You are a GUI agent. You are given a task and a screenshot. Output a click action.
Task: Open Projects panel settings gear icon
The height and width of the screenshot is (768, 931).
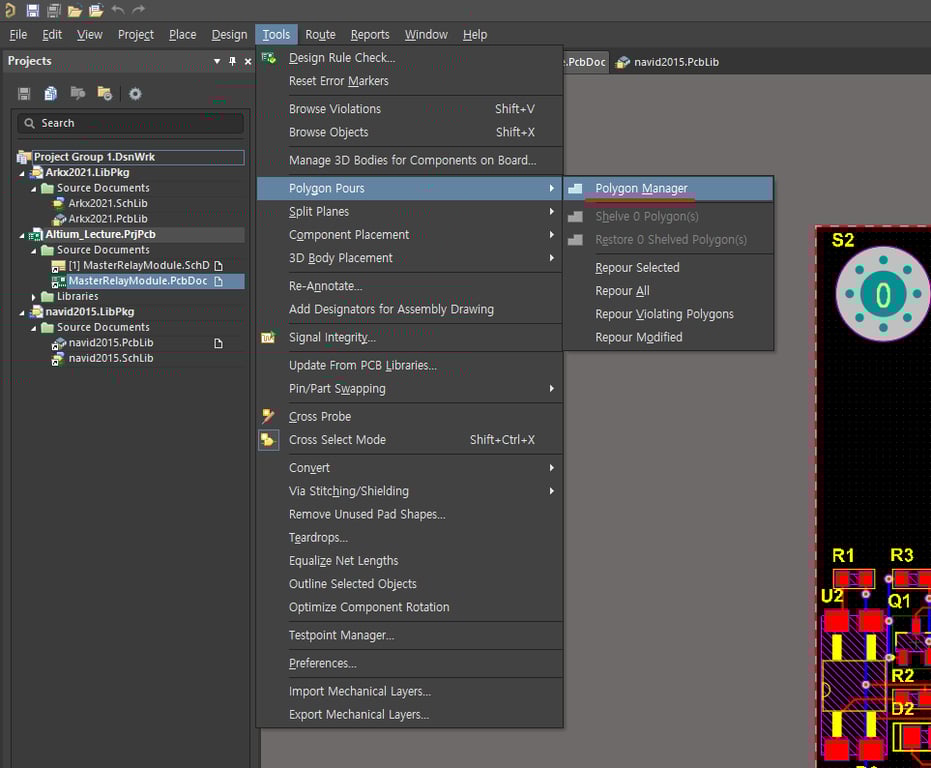point(135,94)
